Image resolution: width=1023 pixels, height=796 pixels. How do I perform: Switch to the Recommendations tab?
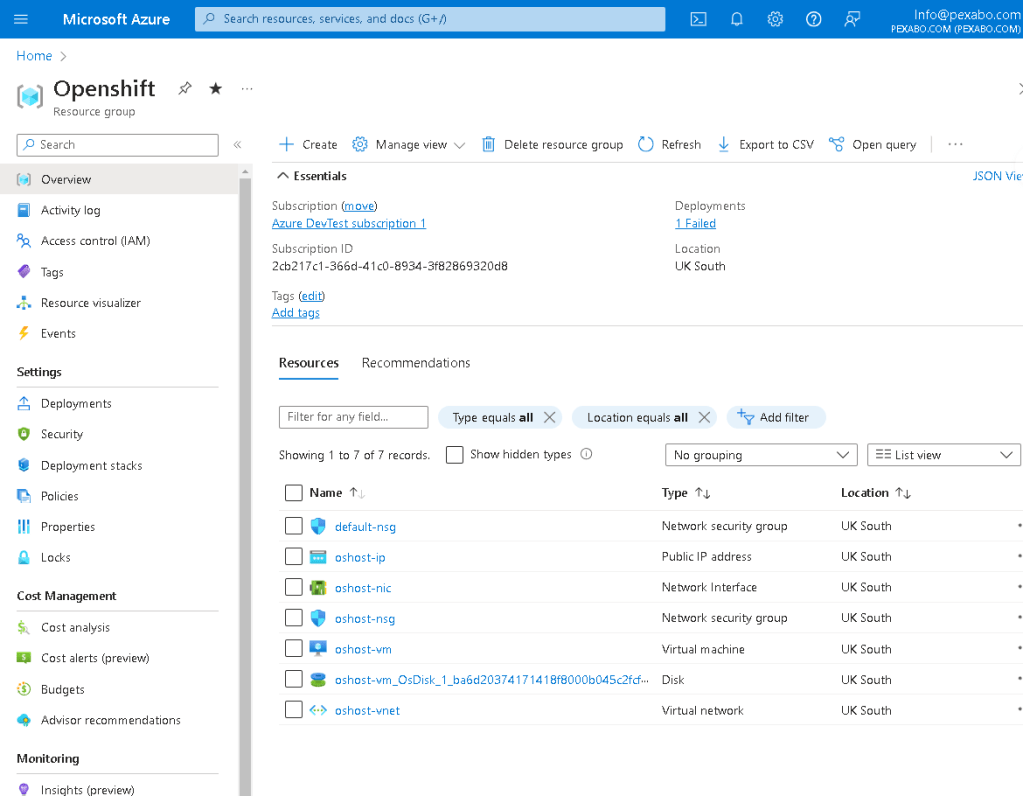click(x=416, y=363)
